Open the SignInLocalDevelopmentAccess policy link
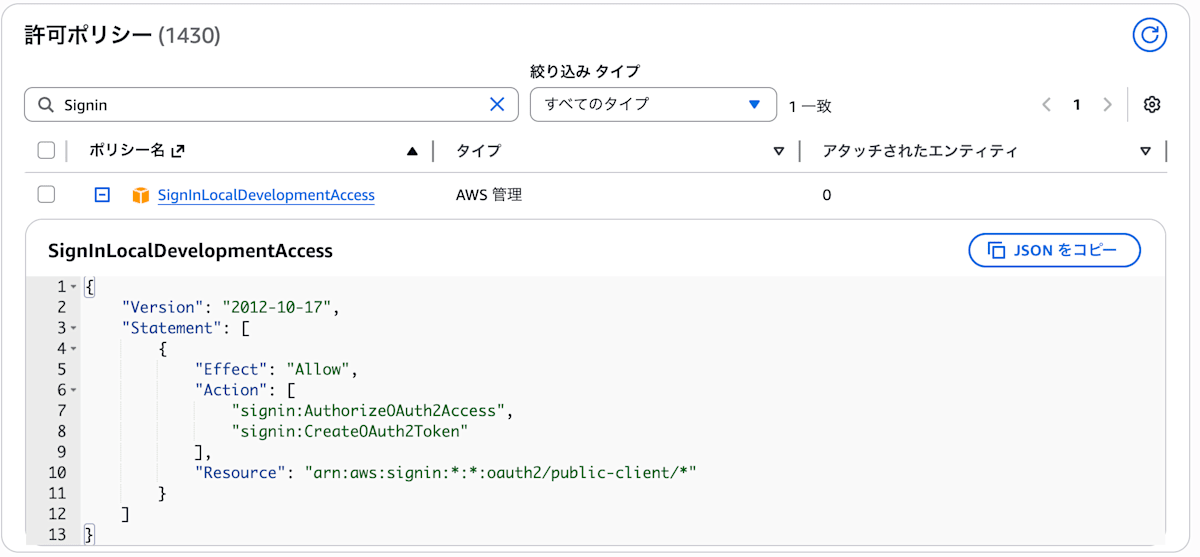Screen dimensions: 1200x557 coord(266,195)
